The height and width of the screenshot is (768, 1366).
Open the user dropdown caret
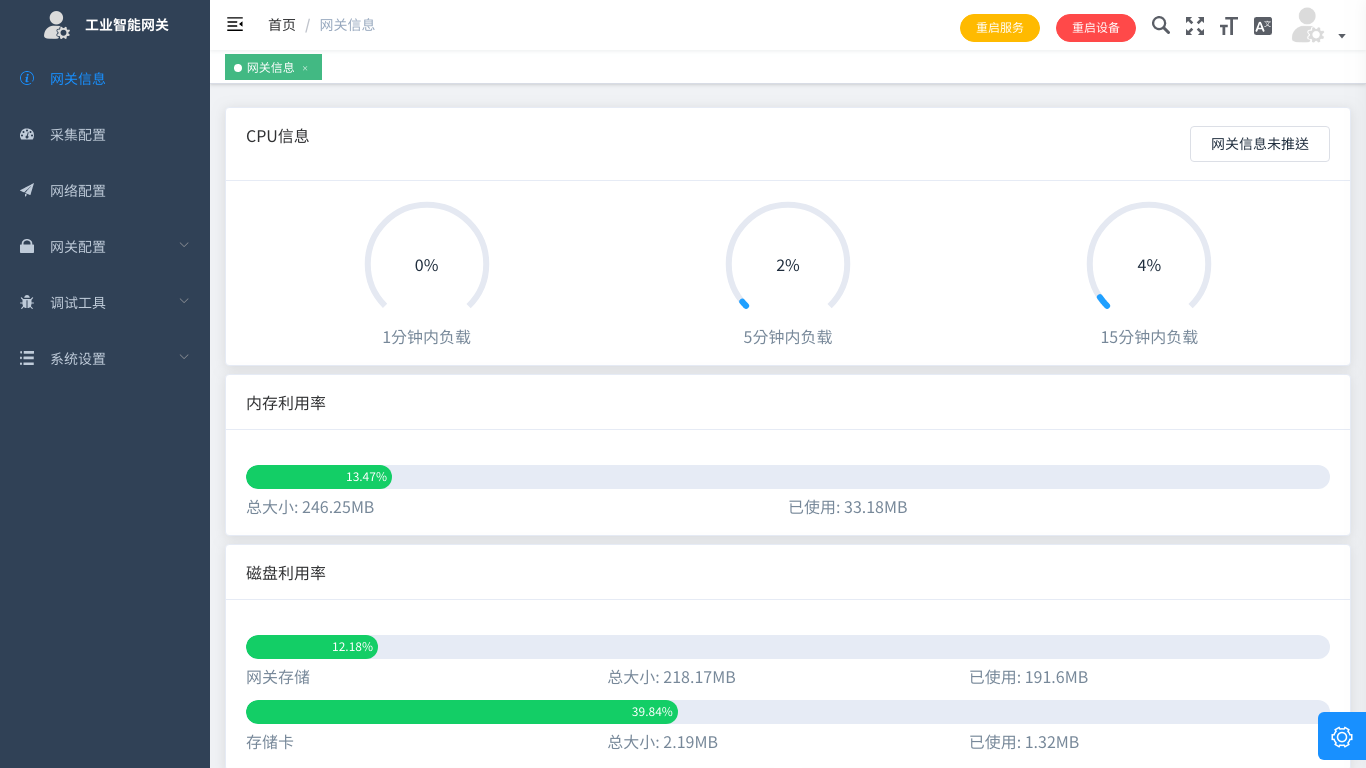1342,36
